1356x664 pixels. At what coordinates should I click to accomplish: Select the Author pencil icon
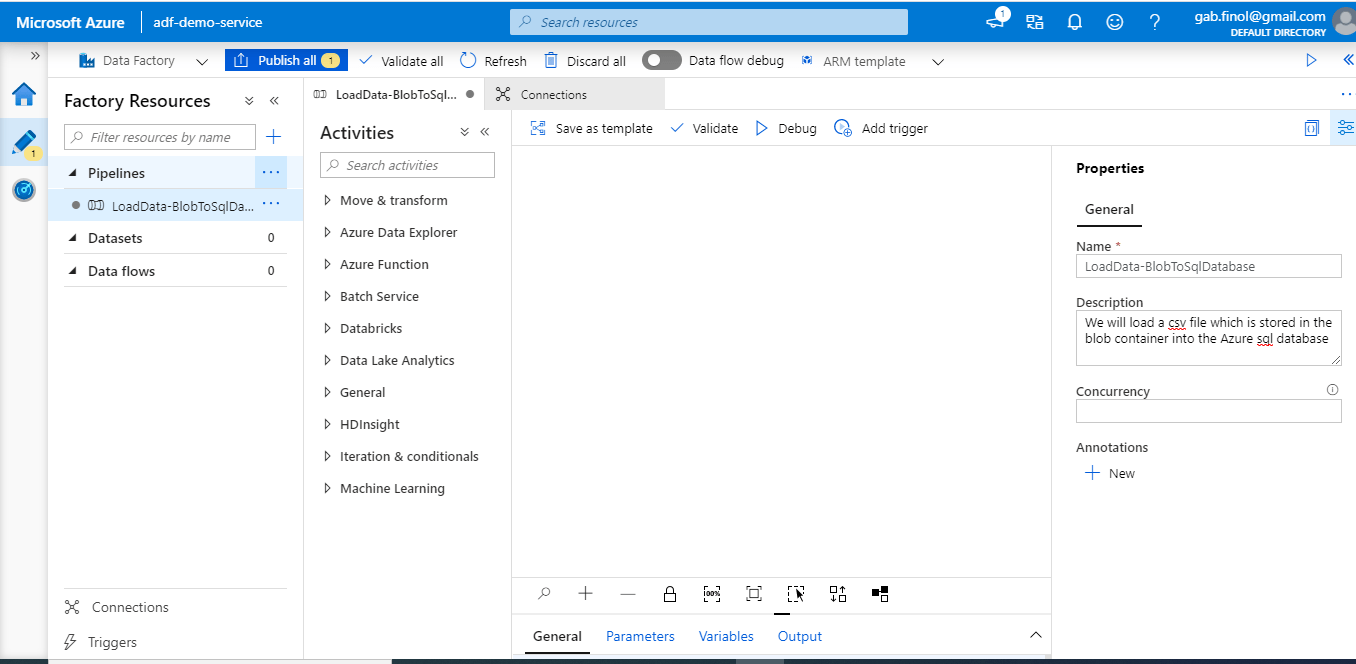(24, 142)
